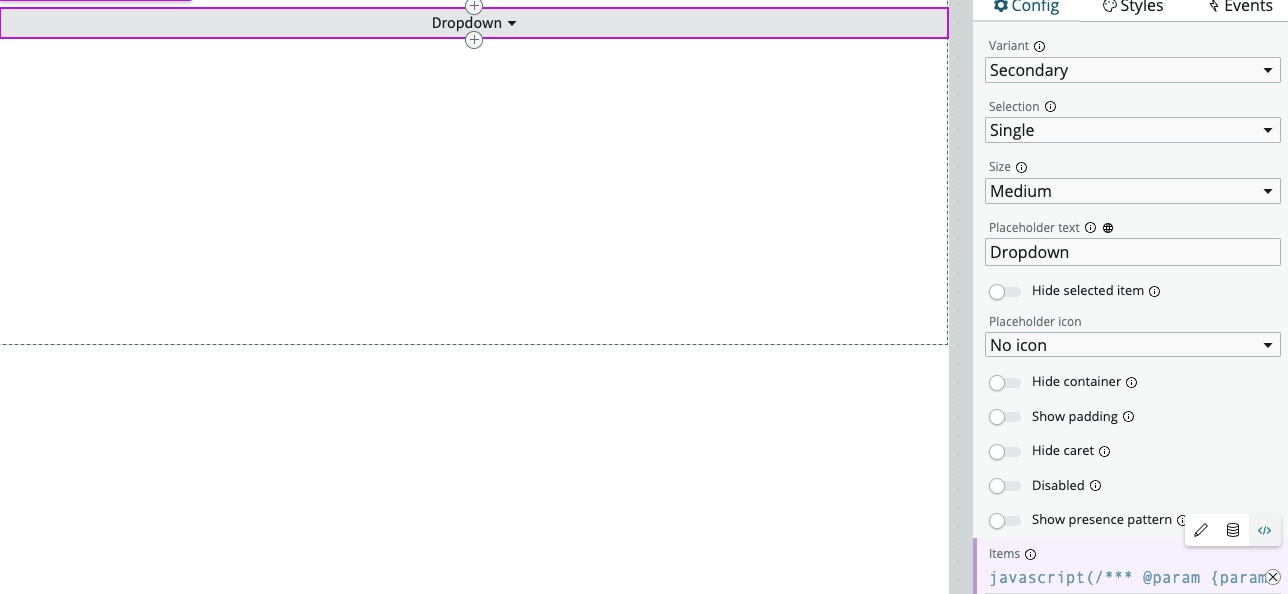Open the Selection dropdown showing Single
This screenshot has width=1288, height=594.
tap(1132, 130)
